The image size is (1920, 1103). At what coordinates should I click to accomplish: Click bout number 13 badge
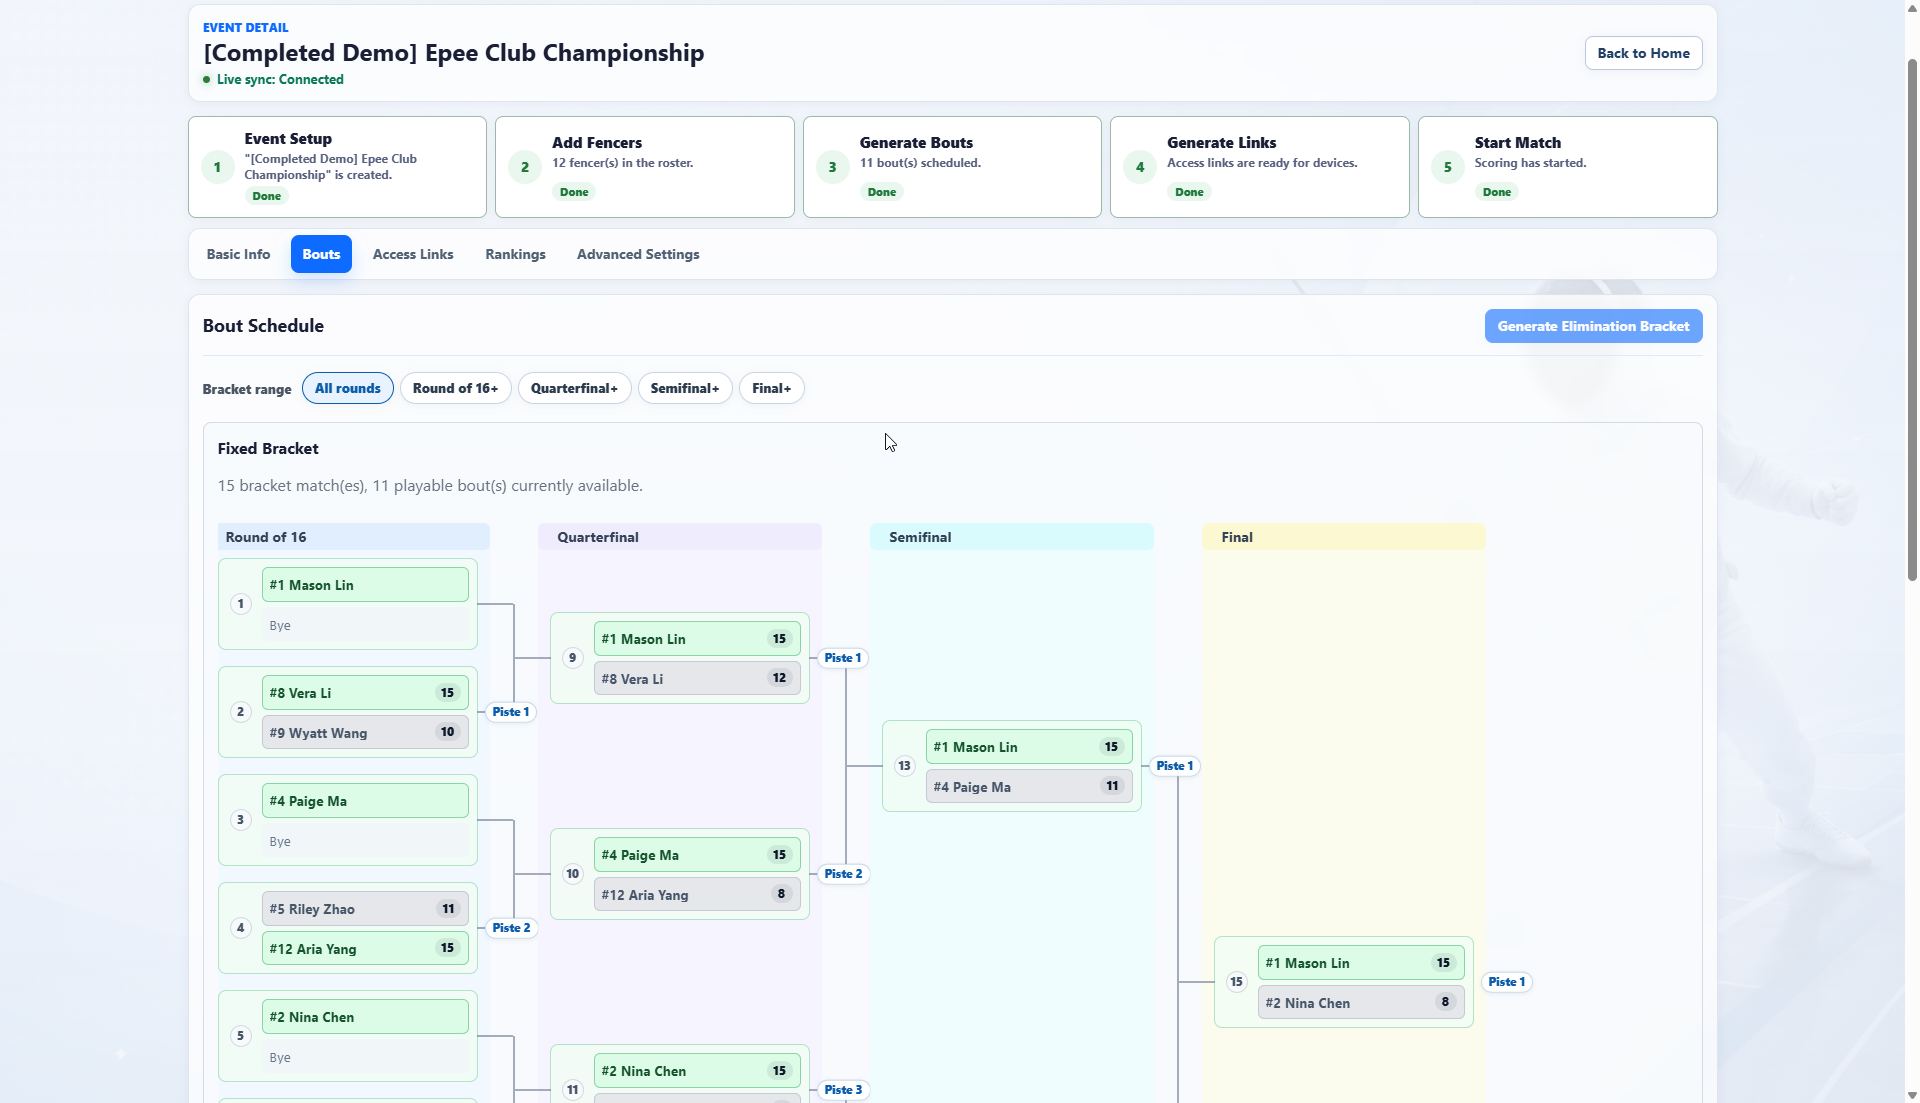coord(904,766)
